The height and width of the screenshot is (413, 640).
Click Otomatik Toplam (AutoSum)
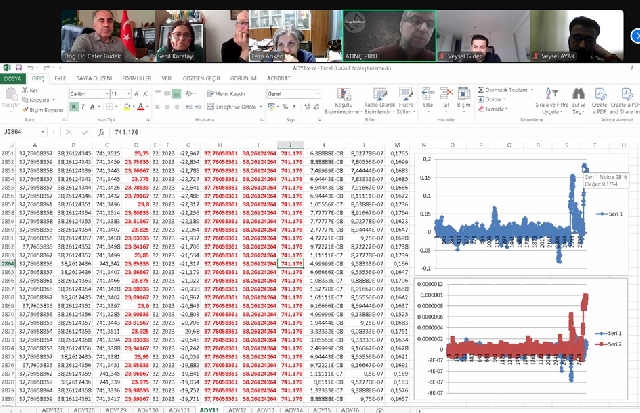(502, 89)
